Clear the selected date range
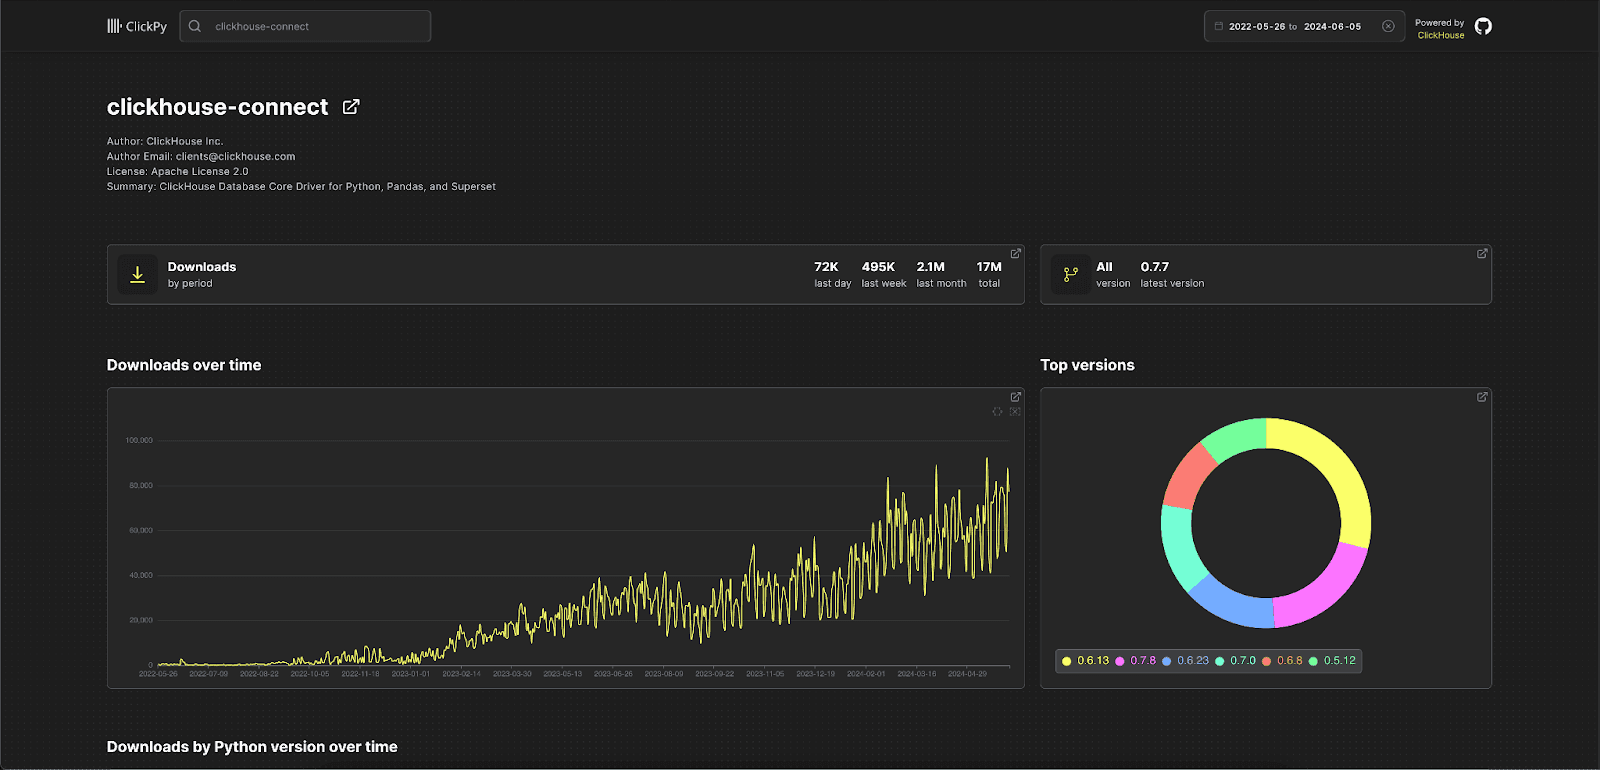The height and width of the screenshot is (770, 1600). 1388,26
